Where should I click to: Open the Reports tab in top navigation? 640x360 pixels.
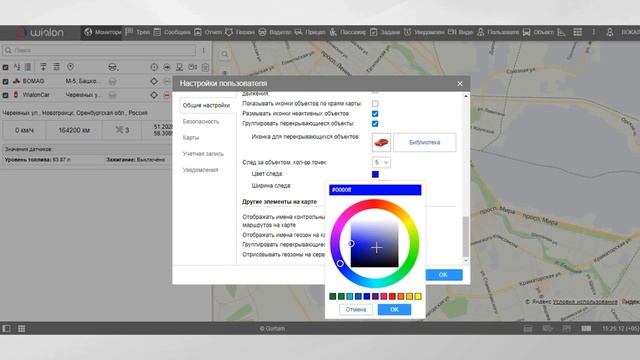point(208,32)
